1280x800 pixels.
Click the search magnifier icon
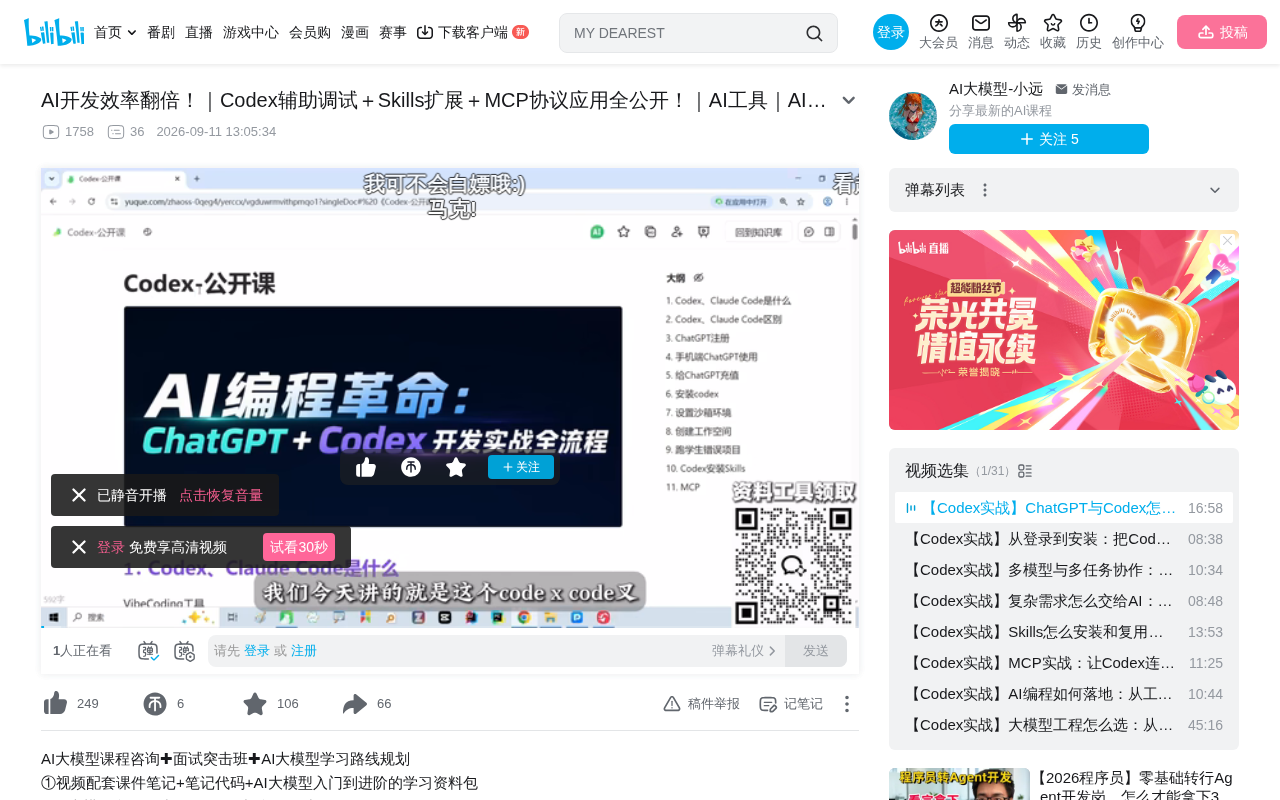point(814,33)
